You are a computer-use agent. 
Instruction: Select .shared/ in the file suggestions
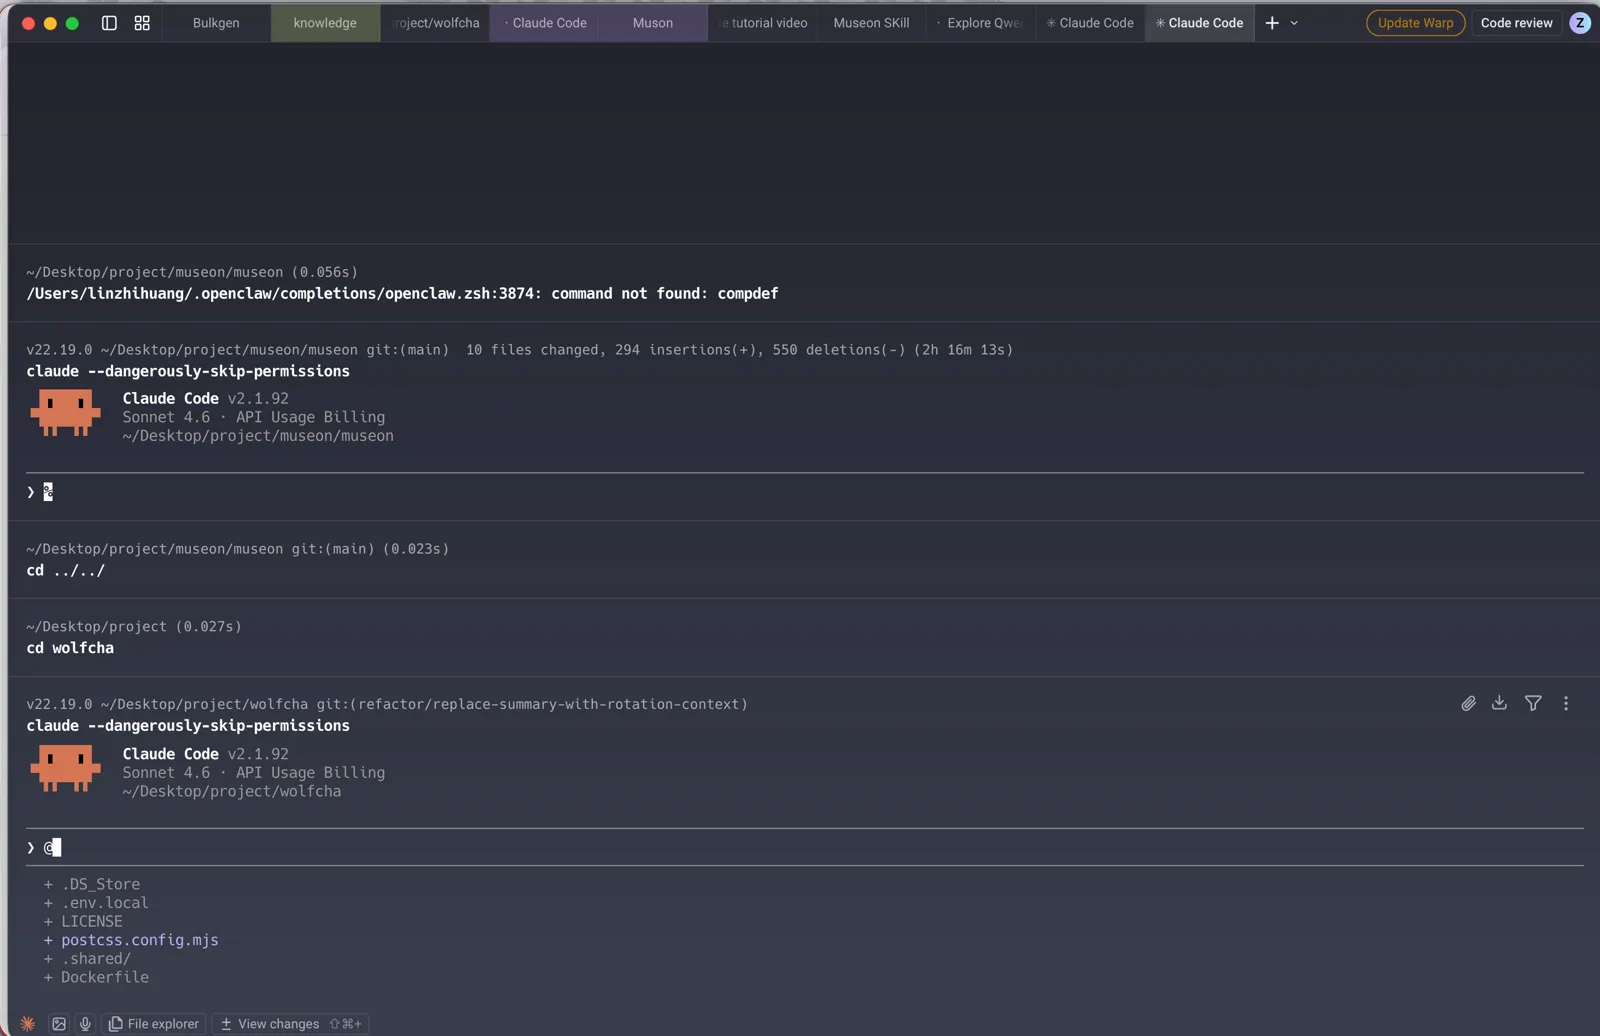pyautogui.click(x=96, y=959)
